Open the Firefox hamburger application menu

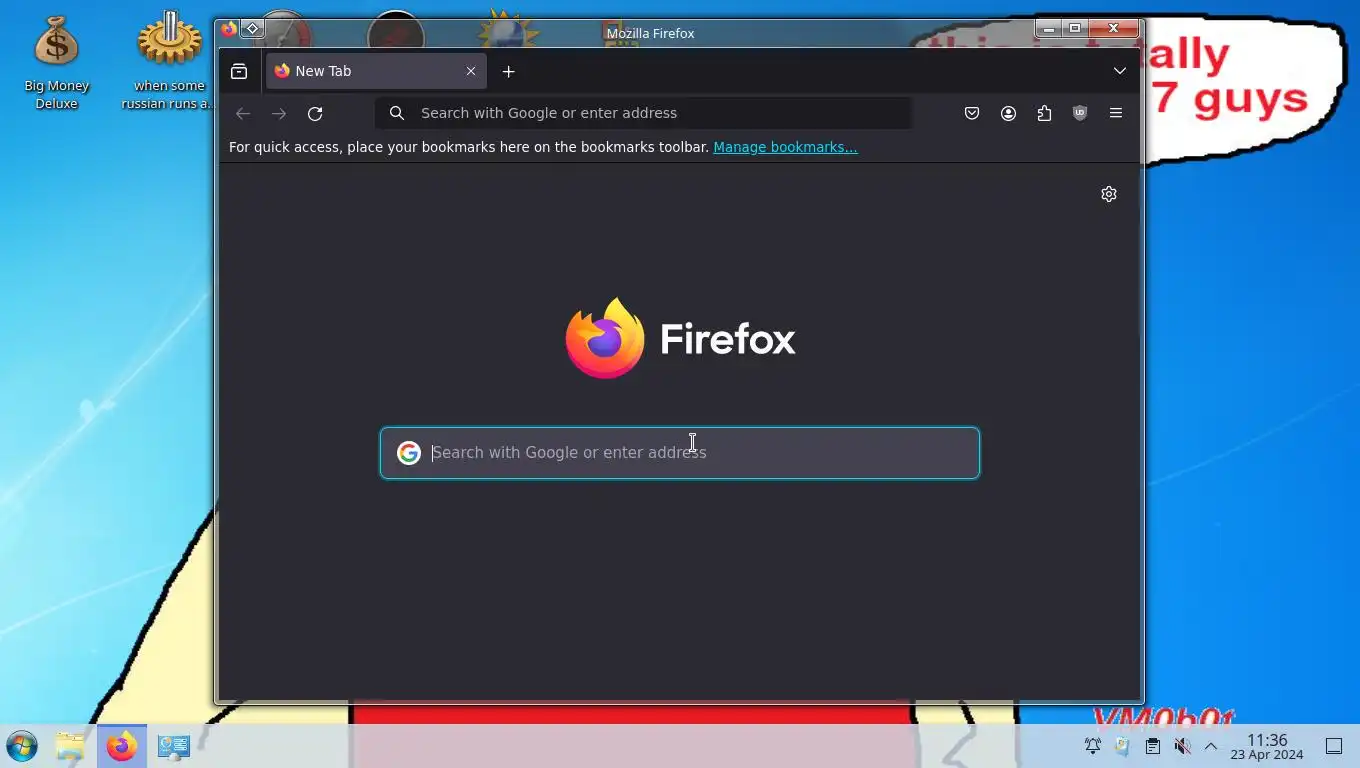(x=1116, y=113)
